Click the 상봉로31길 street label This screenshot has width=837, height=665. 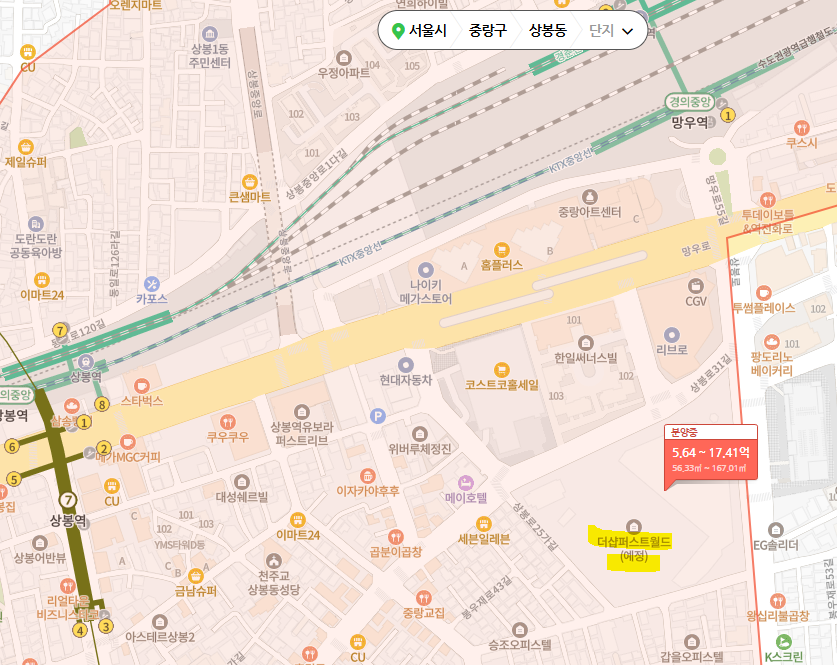pyautogui.click(x=710, y=373)
